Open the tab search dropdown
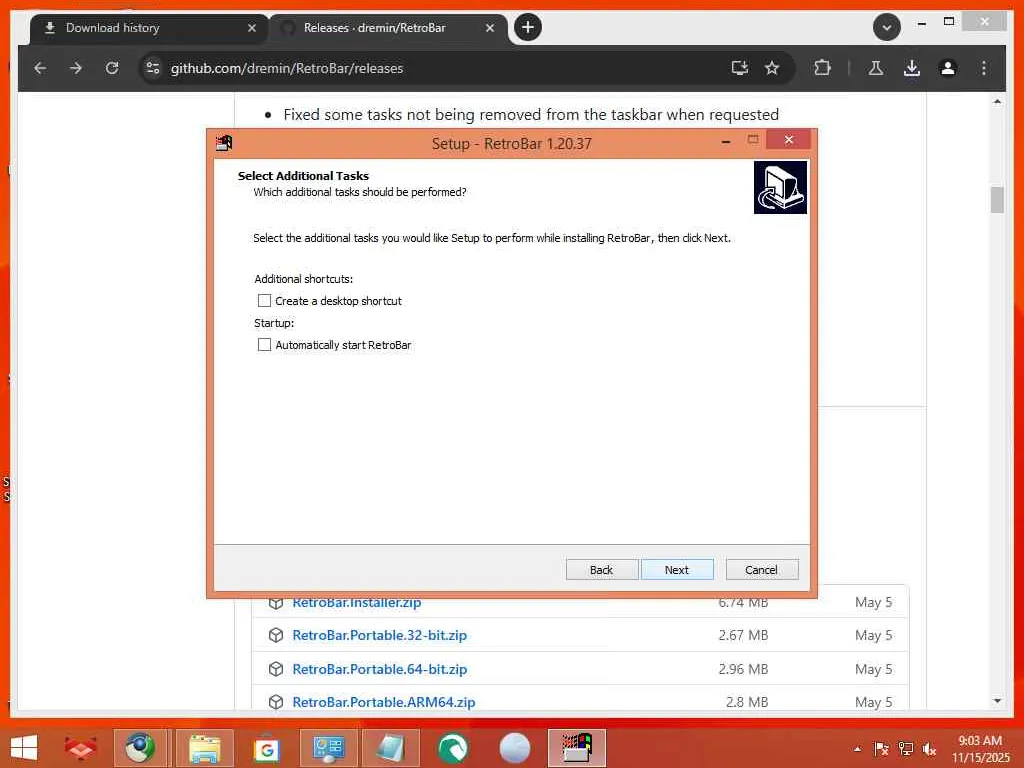This screenshot has height=768, width=1024. coord(887,27)
